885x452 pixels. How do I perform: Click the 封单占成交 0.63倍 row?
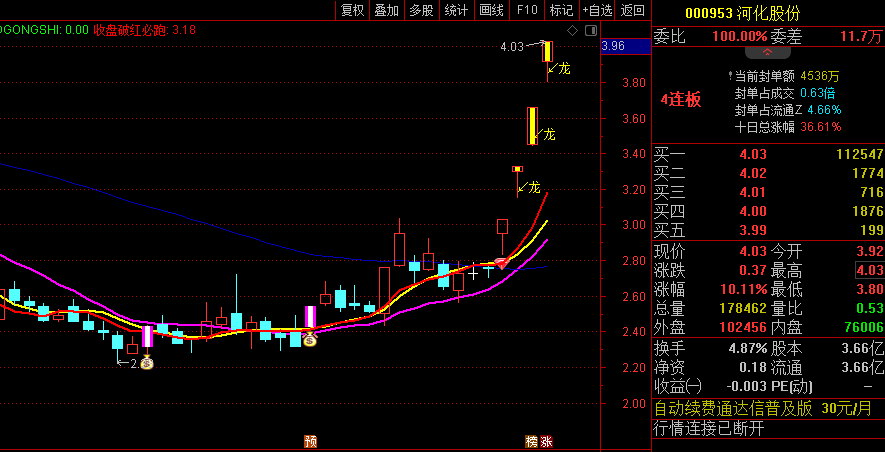[x=785, y=93]
